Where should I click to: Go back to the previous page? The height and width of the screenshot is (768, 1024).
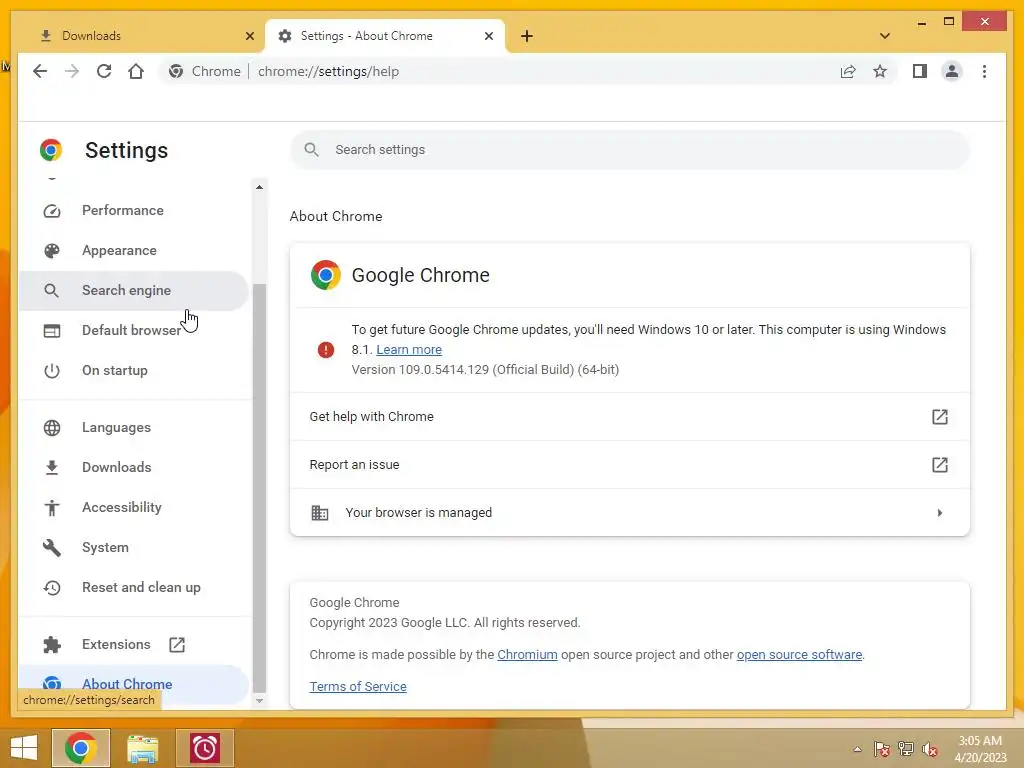click(40, 71)
